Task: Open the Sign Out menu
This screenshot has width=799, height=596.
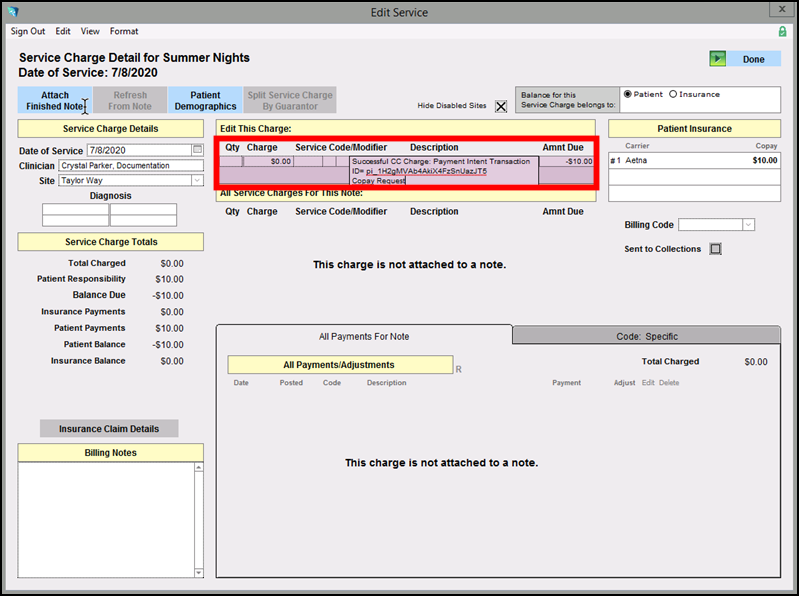Action: [x=28, y=31]
